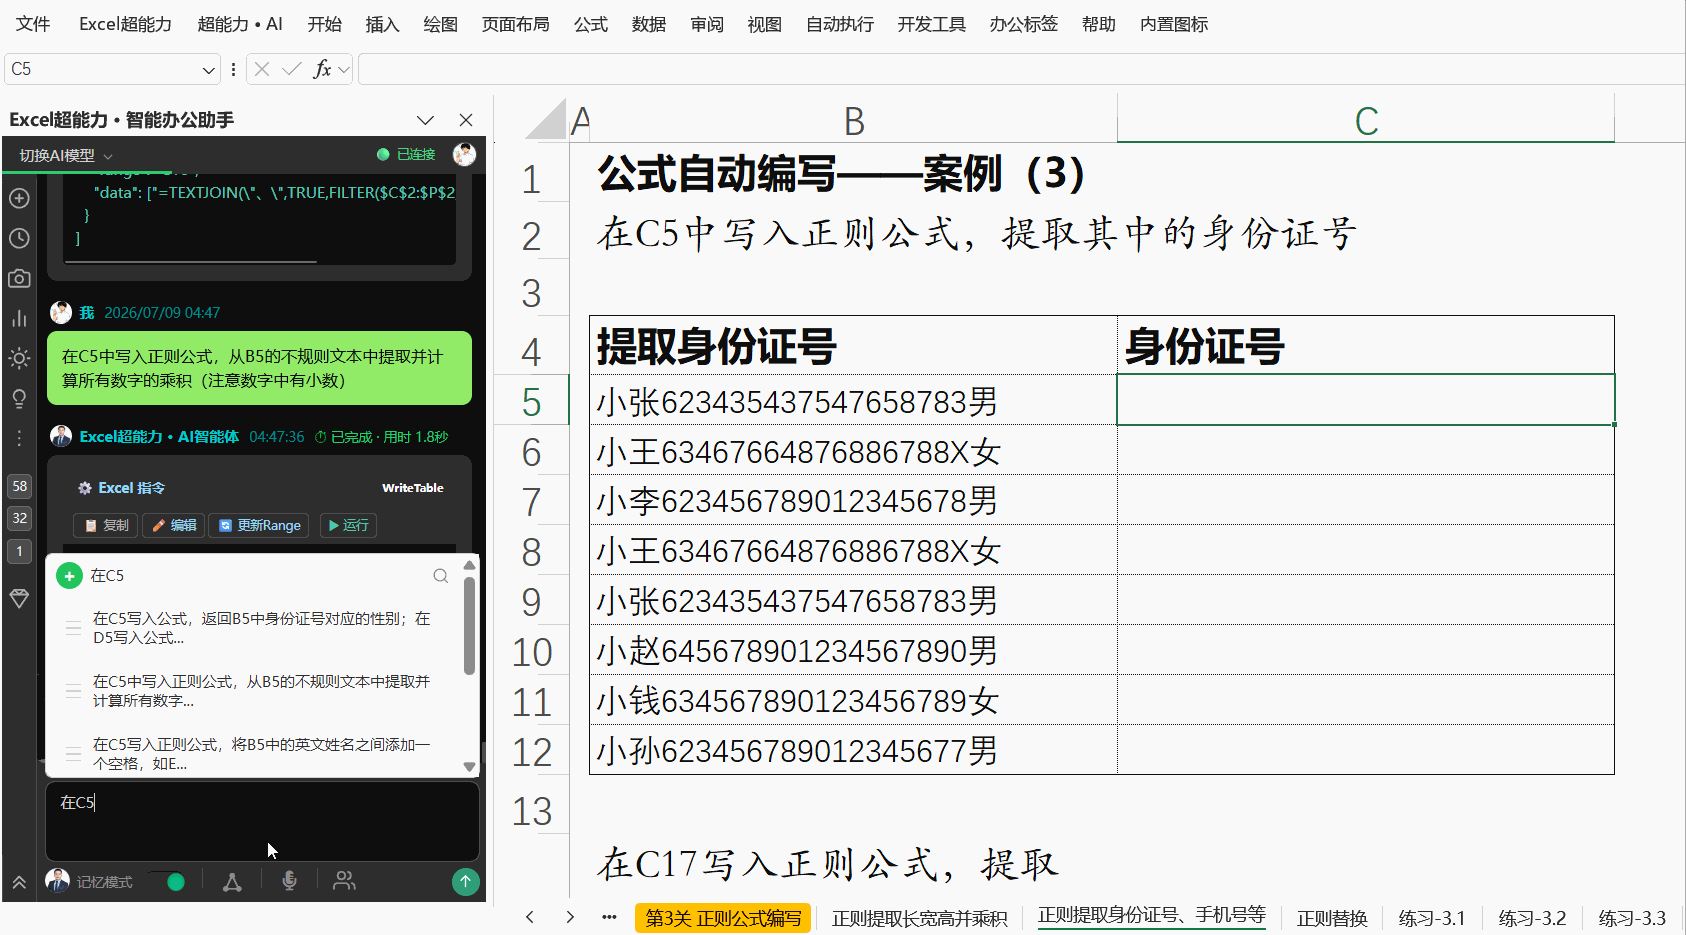This screenshot has height=935, width=1686.
Task: Select row 12 header
Action: tap(531, 751)
